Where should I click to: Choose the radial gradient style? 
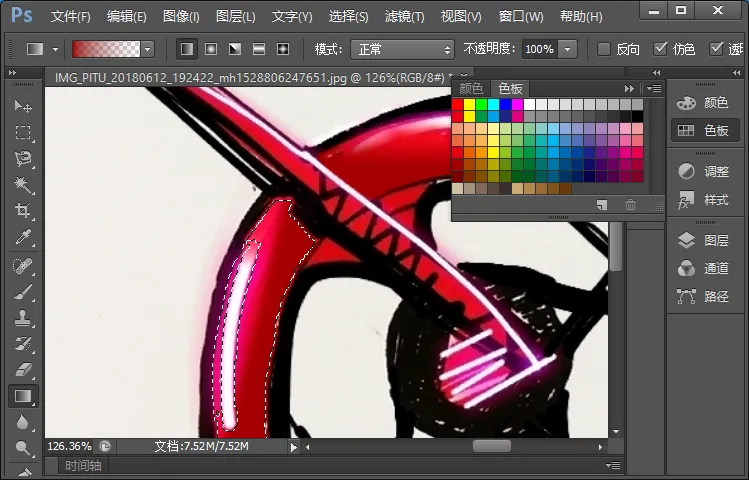211,49
